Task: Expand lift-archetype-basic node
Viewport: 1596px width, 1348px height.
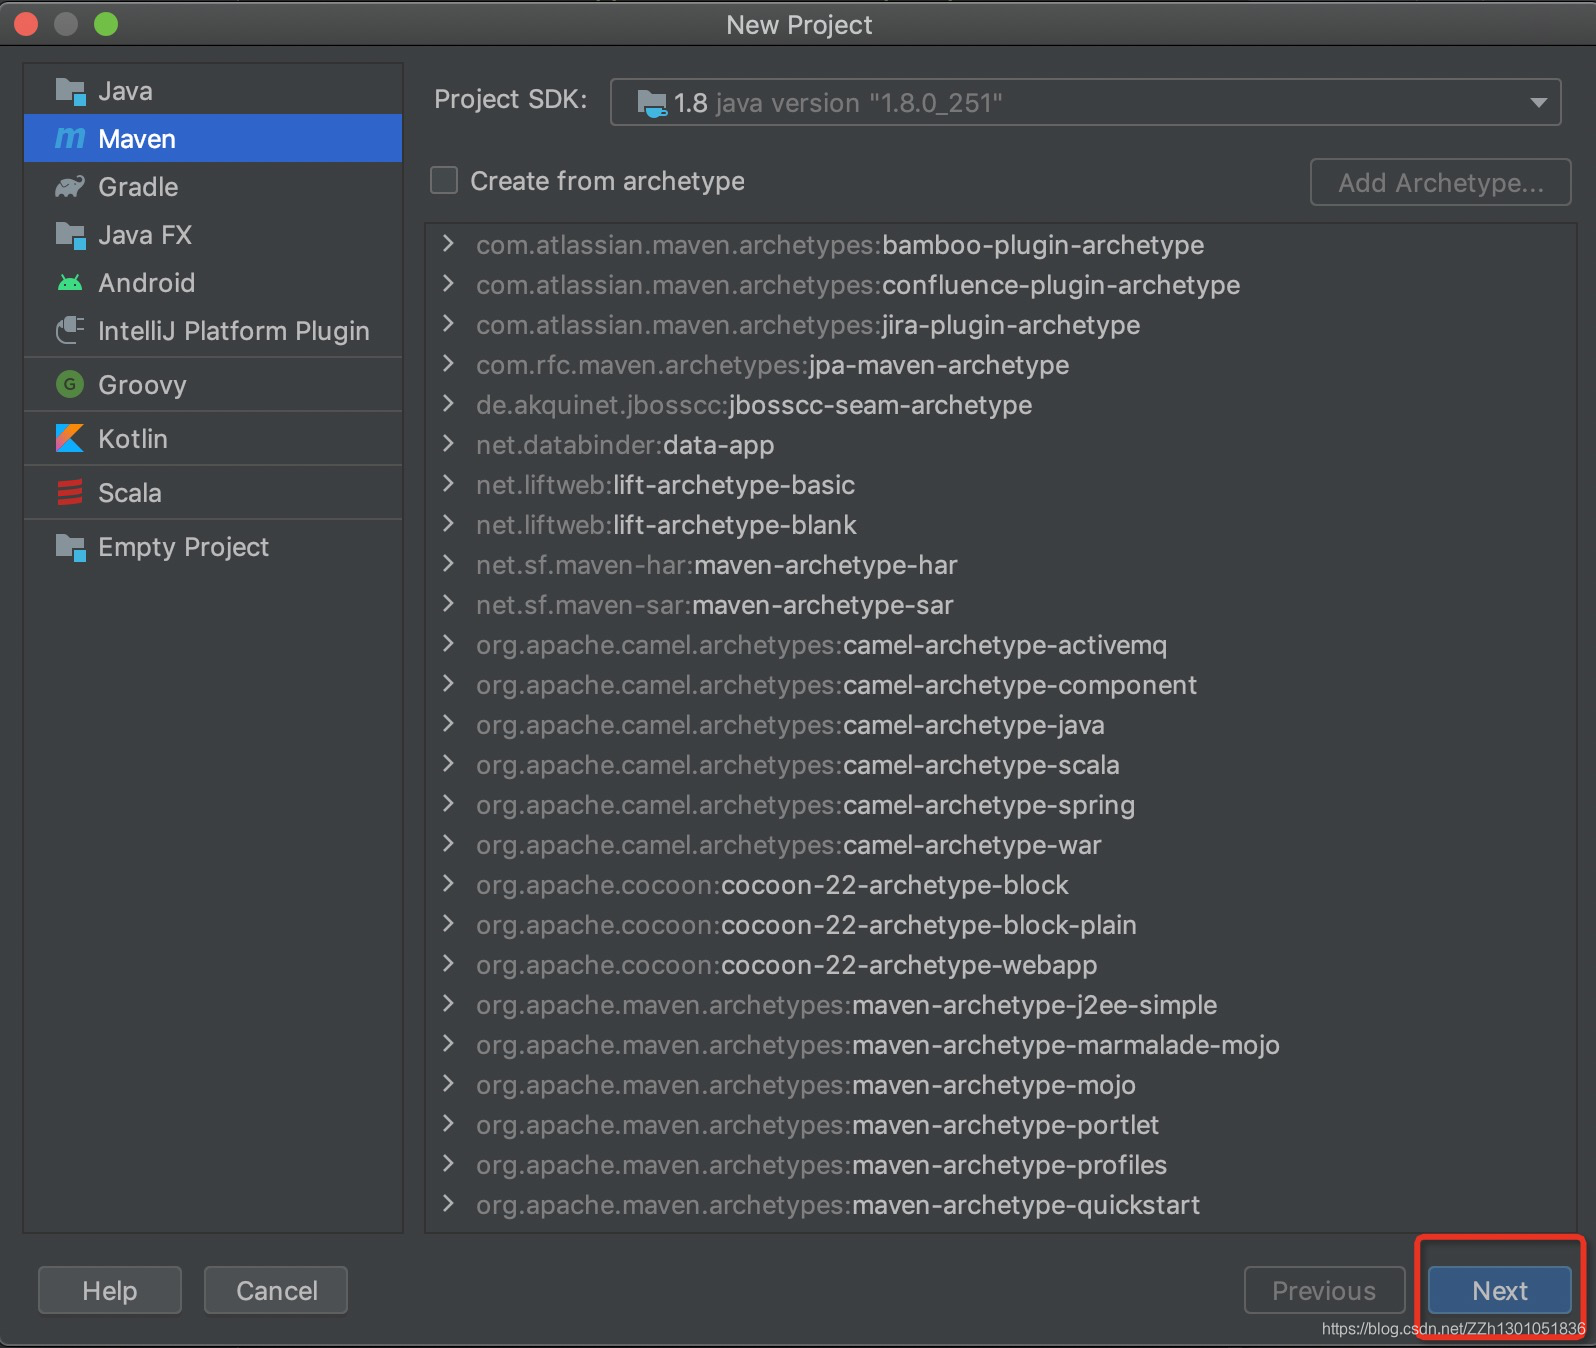Action: click(448, 484)
